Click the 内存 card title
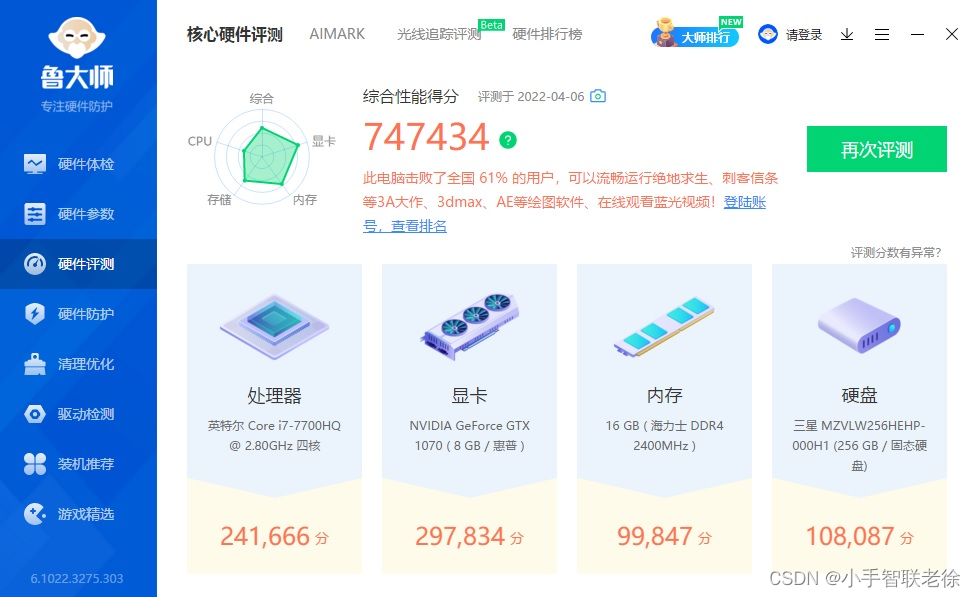The height and width of the screenshot is (597, 976). click(x=664, y=395)
